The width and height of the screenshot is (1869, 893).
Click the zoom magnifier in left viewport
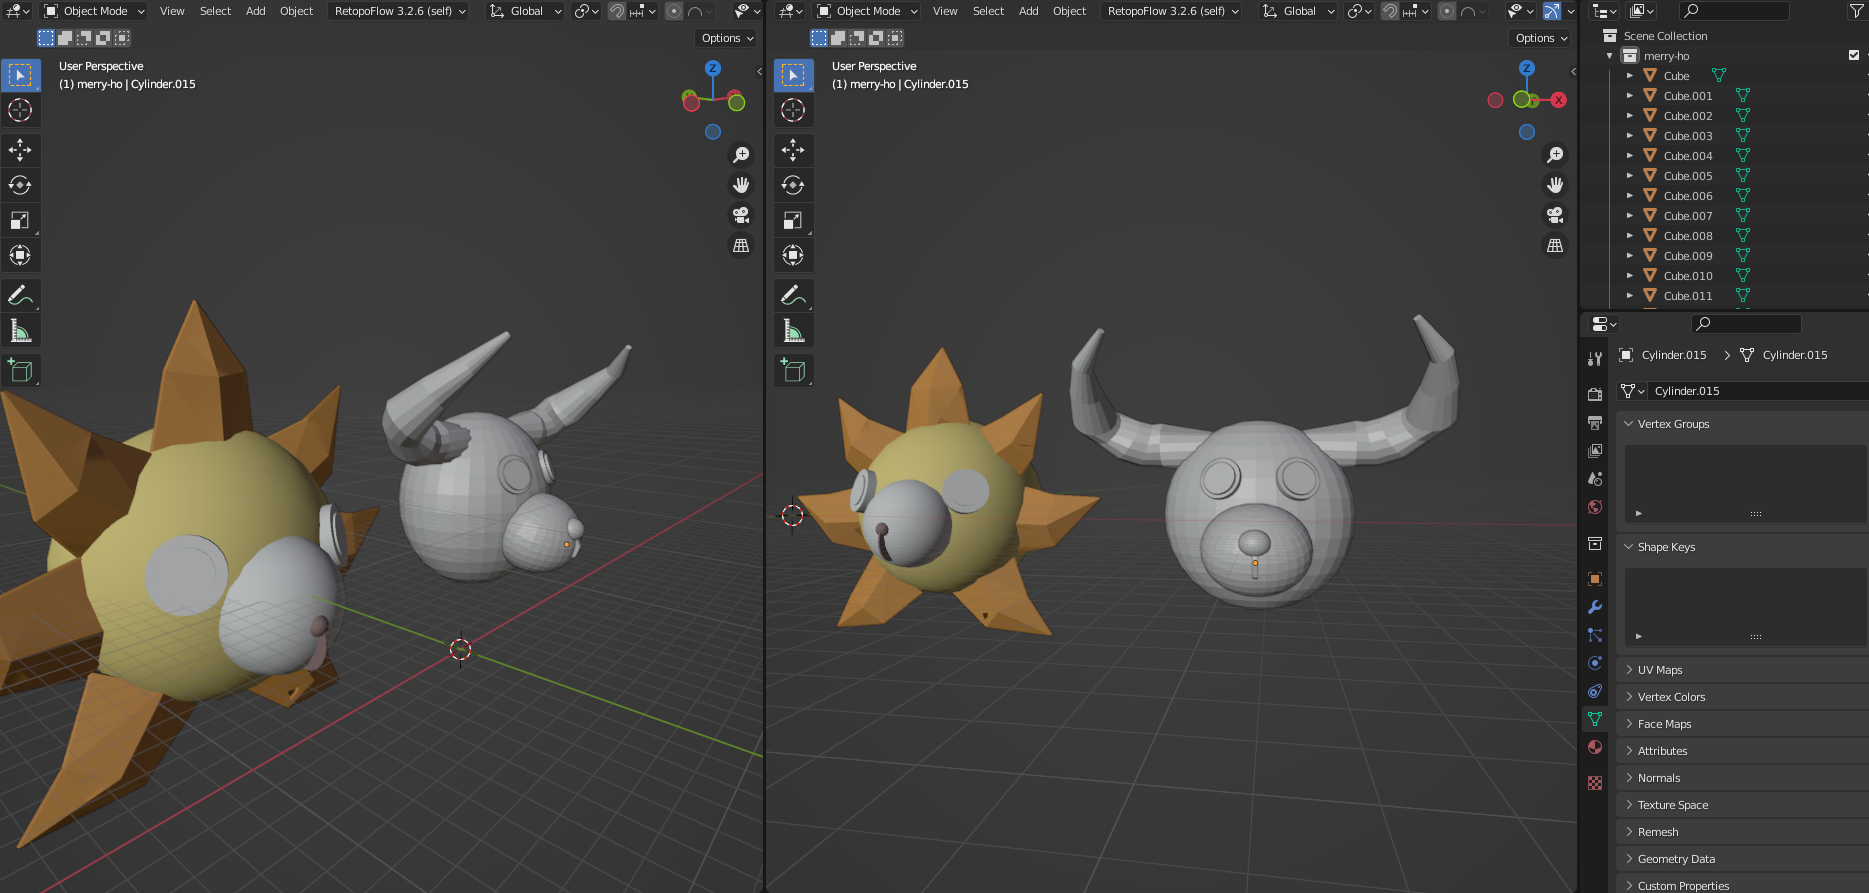741,155
